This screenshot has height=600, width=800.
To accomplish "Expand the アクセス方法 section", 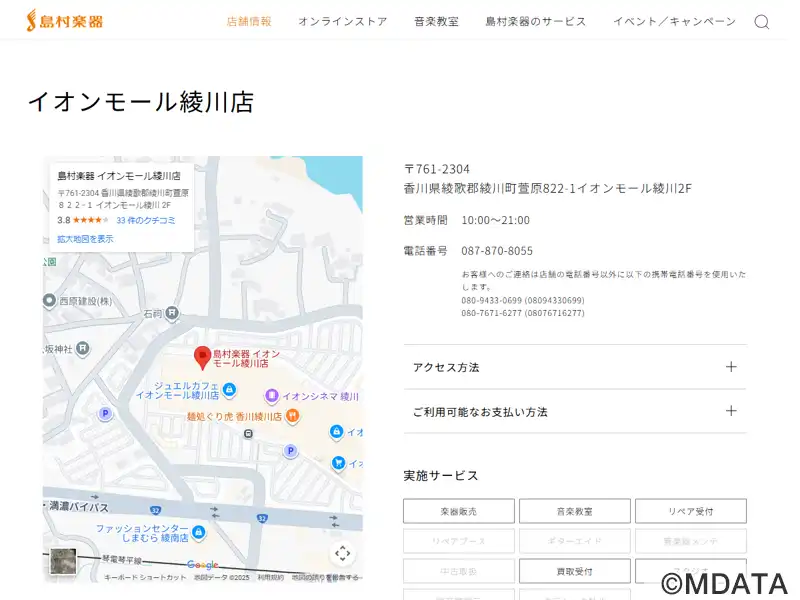I will 575,367.
